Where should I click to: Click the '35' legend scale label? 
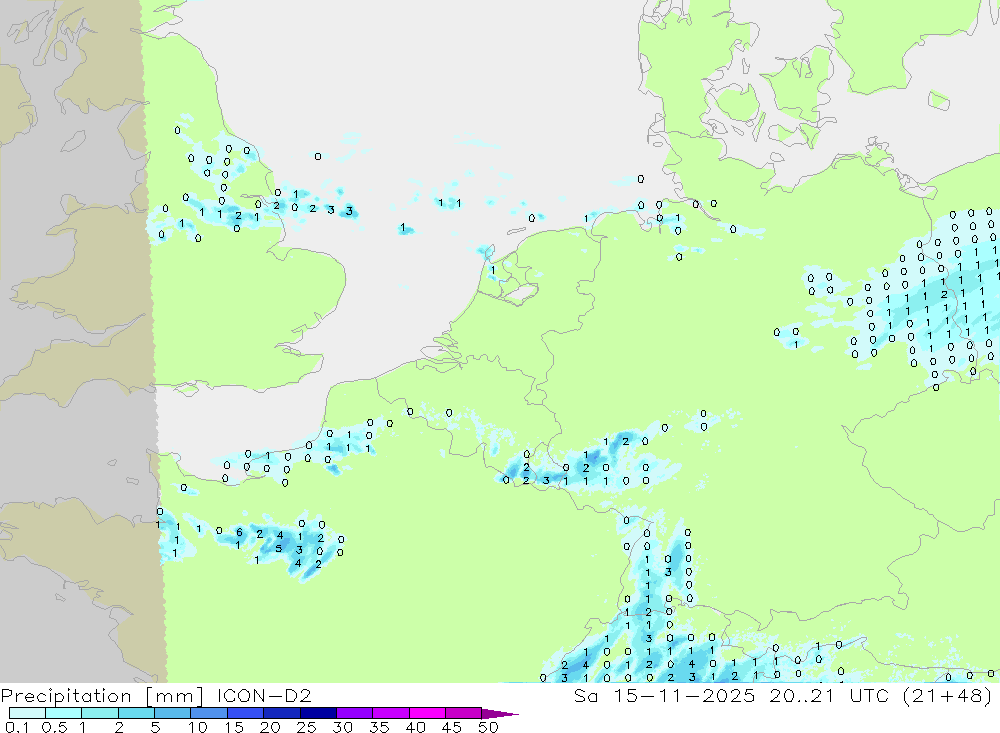pos(379,727)
